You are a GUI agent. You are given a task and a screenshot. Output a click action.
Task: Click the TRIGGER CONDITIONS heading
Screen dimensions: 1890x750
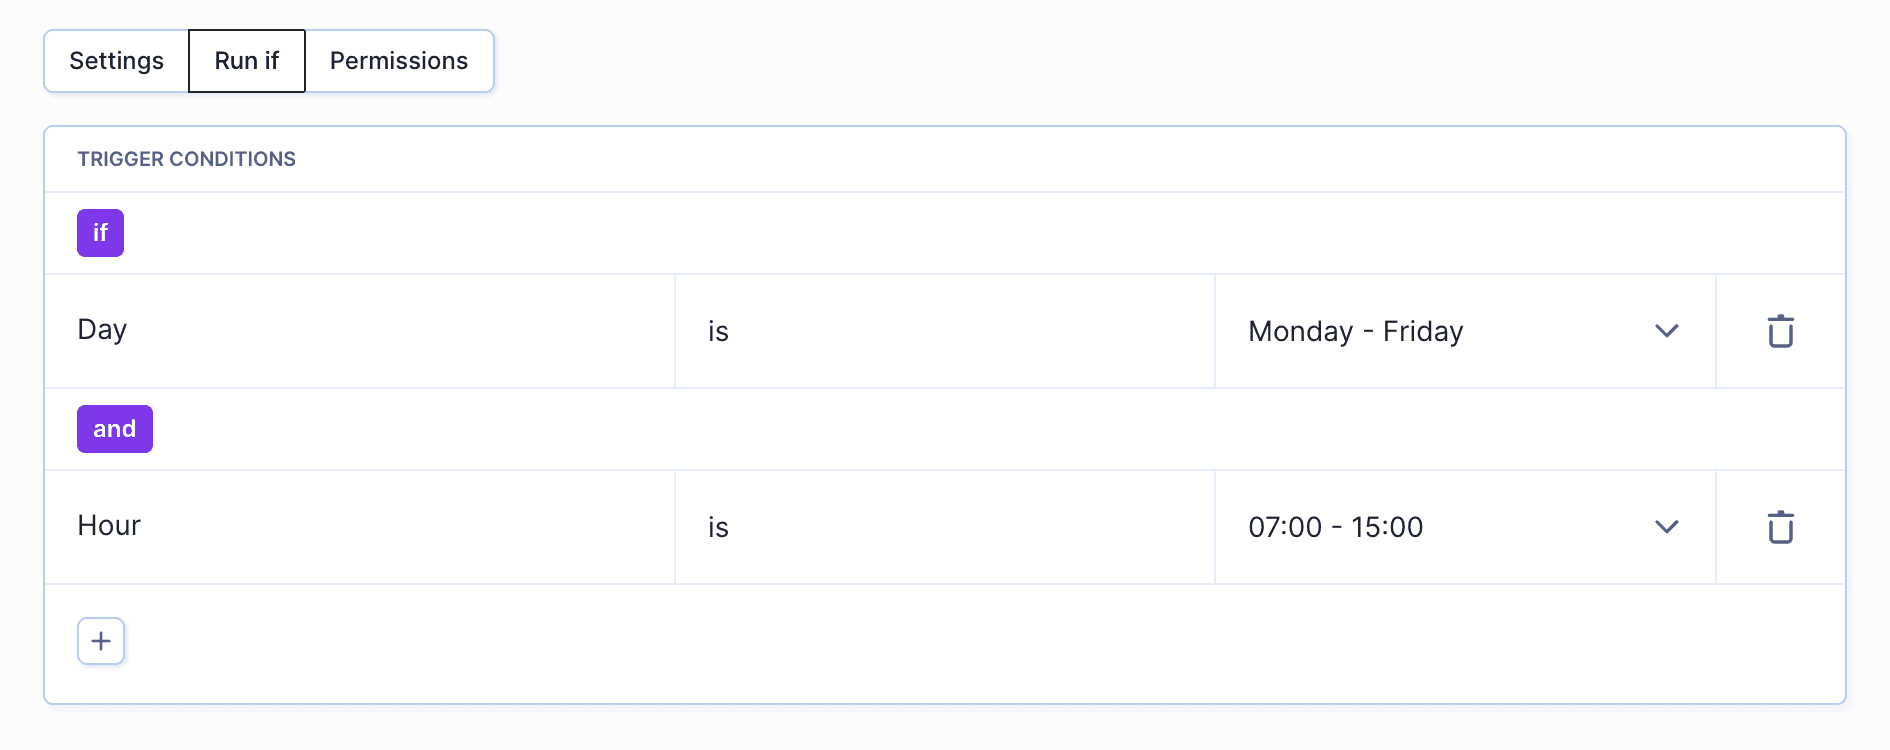tap(187, 159)
